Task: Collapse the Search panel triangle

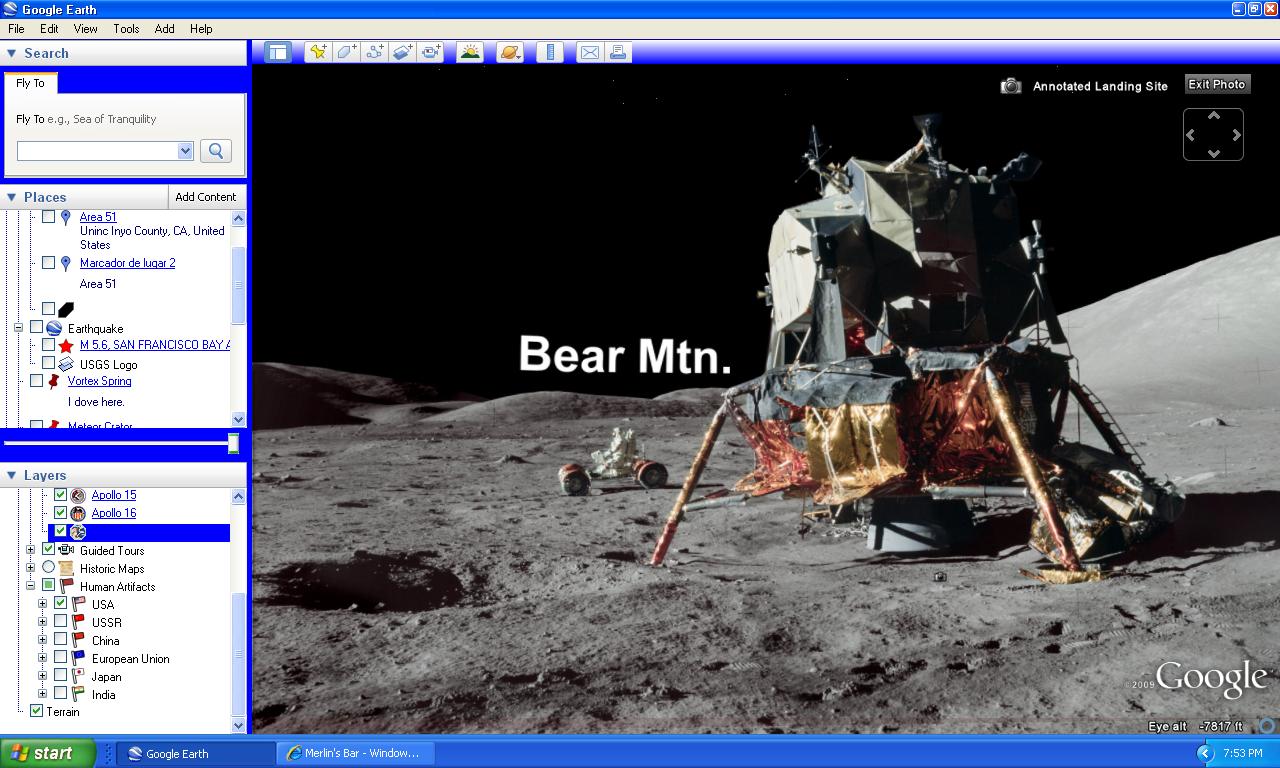Action: tap(11, 53)
